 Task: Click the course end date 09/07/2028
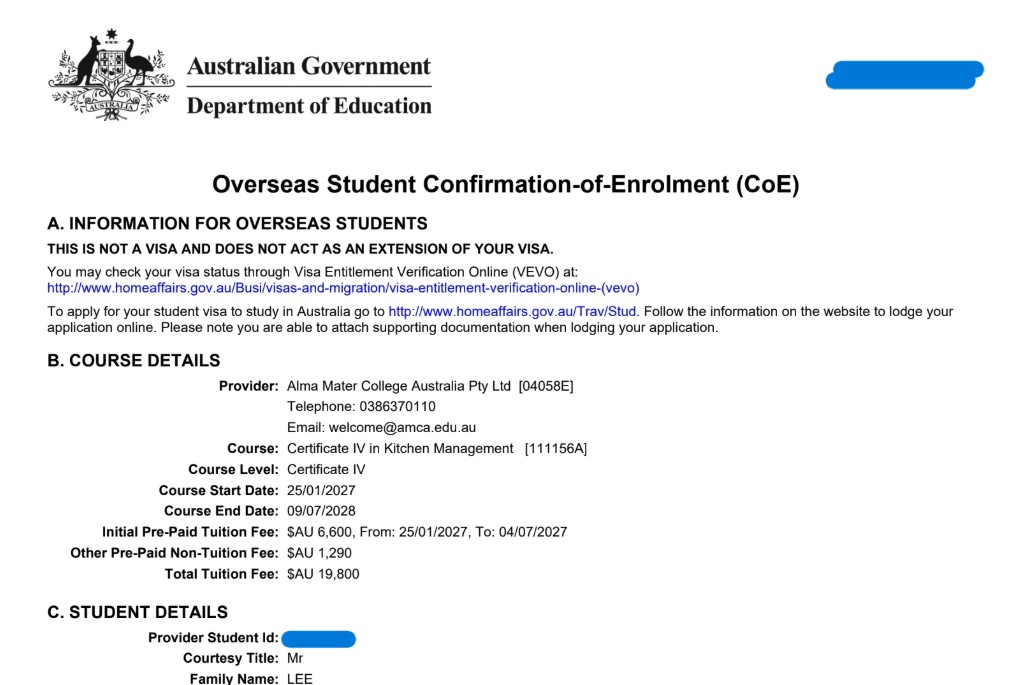click(321, 511)
